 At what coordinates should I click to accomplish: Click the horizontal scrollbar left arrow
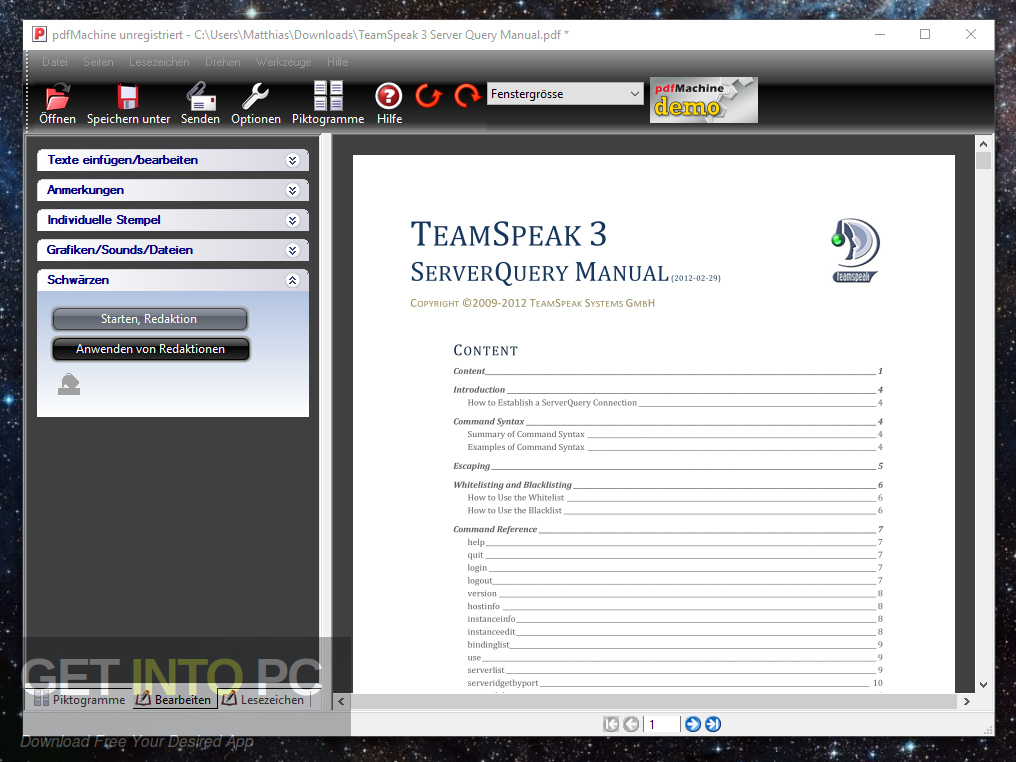[x=341, y=701]
